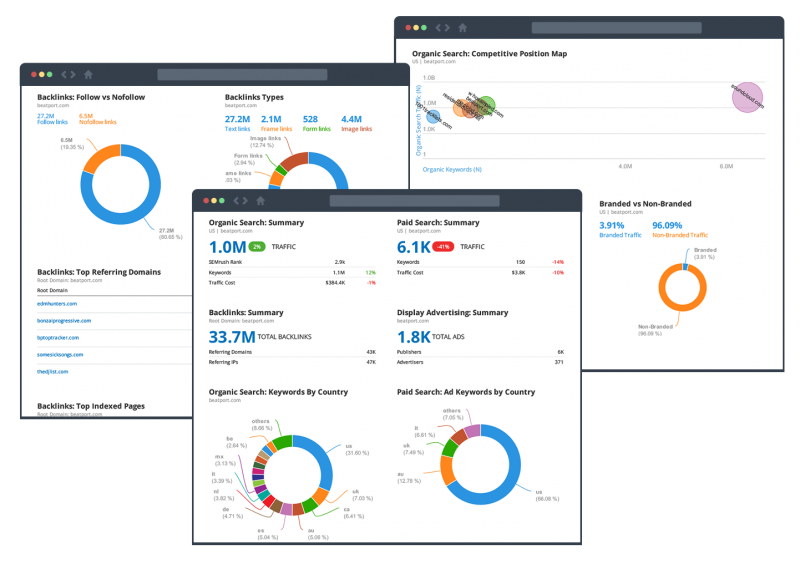Screen dimensions: 800x564
Task: Click the orange Non-Branded ring in the chart
Action: tap(682, 308)
